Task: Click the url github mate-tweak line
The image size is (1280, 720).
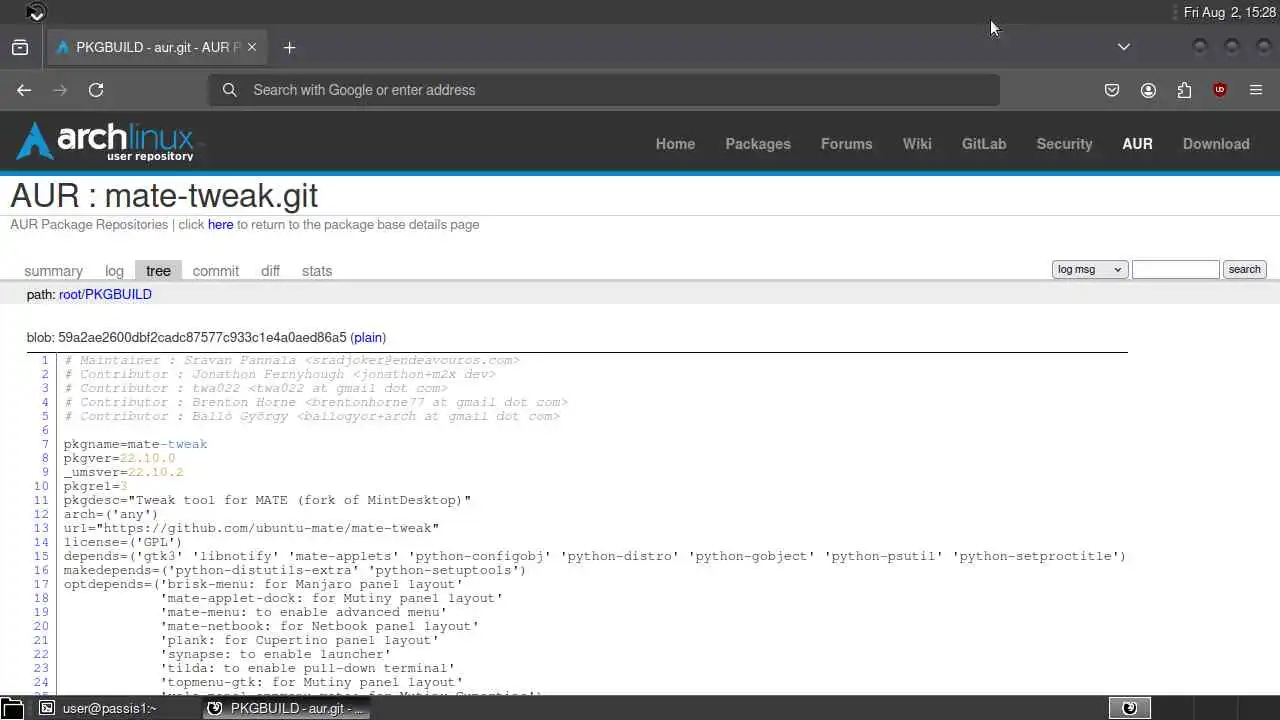Action: click(252, 528)
